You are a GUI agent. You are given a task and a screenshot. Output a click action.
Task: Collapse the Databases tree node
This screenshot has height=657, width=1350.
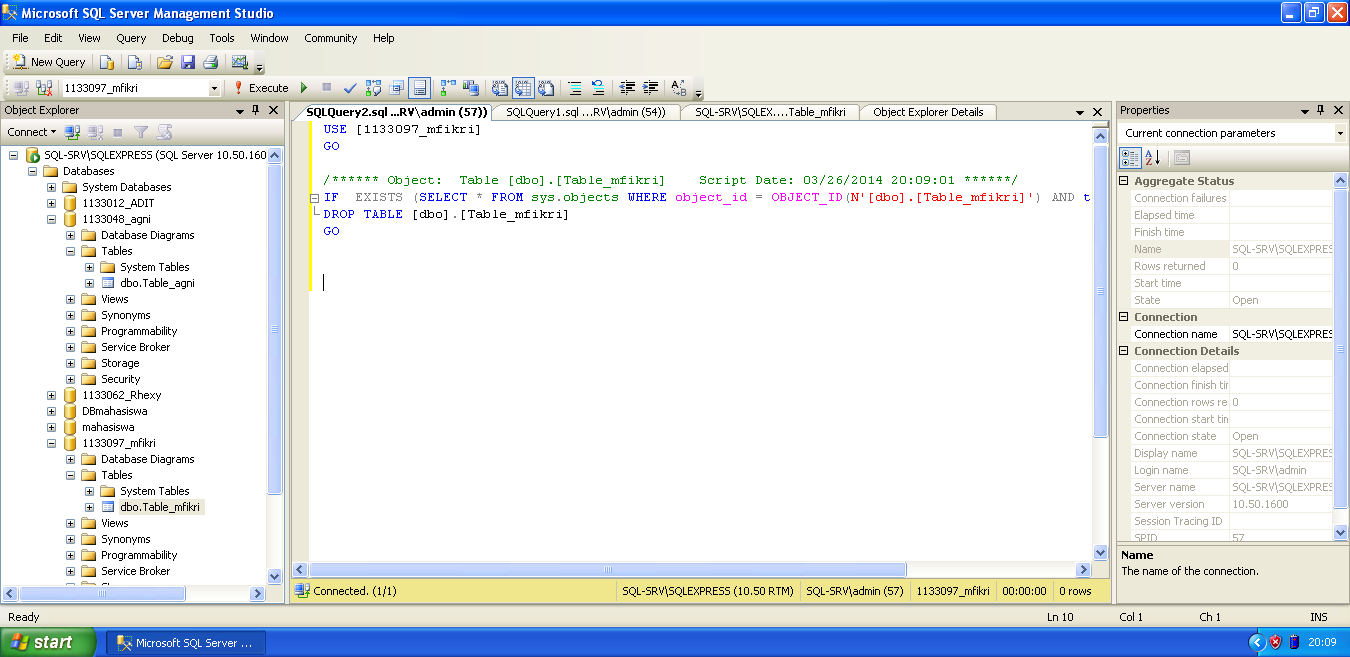pyautogui.click(x=33, y=171)
